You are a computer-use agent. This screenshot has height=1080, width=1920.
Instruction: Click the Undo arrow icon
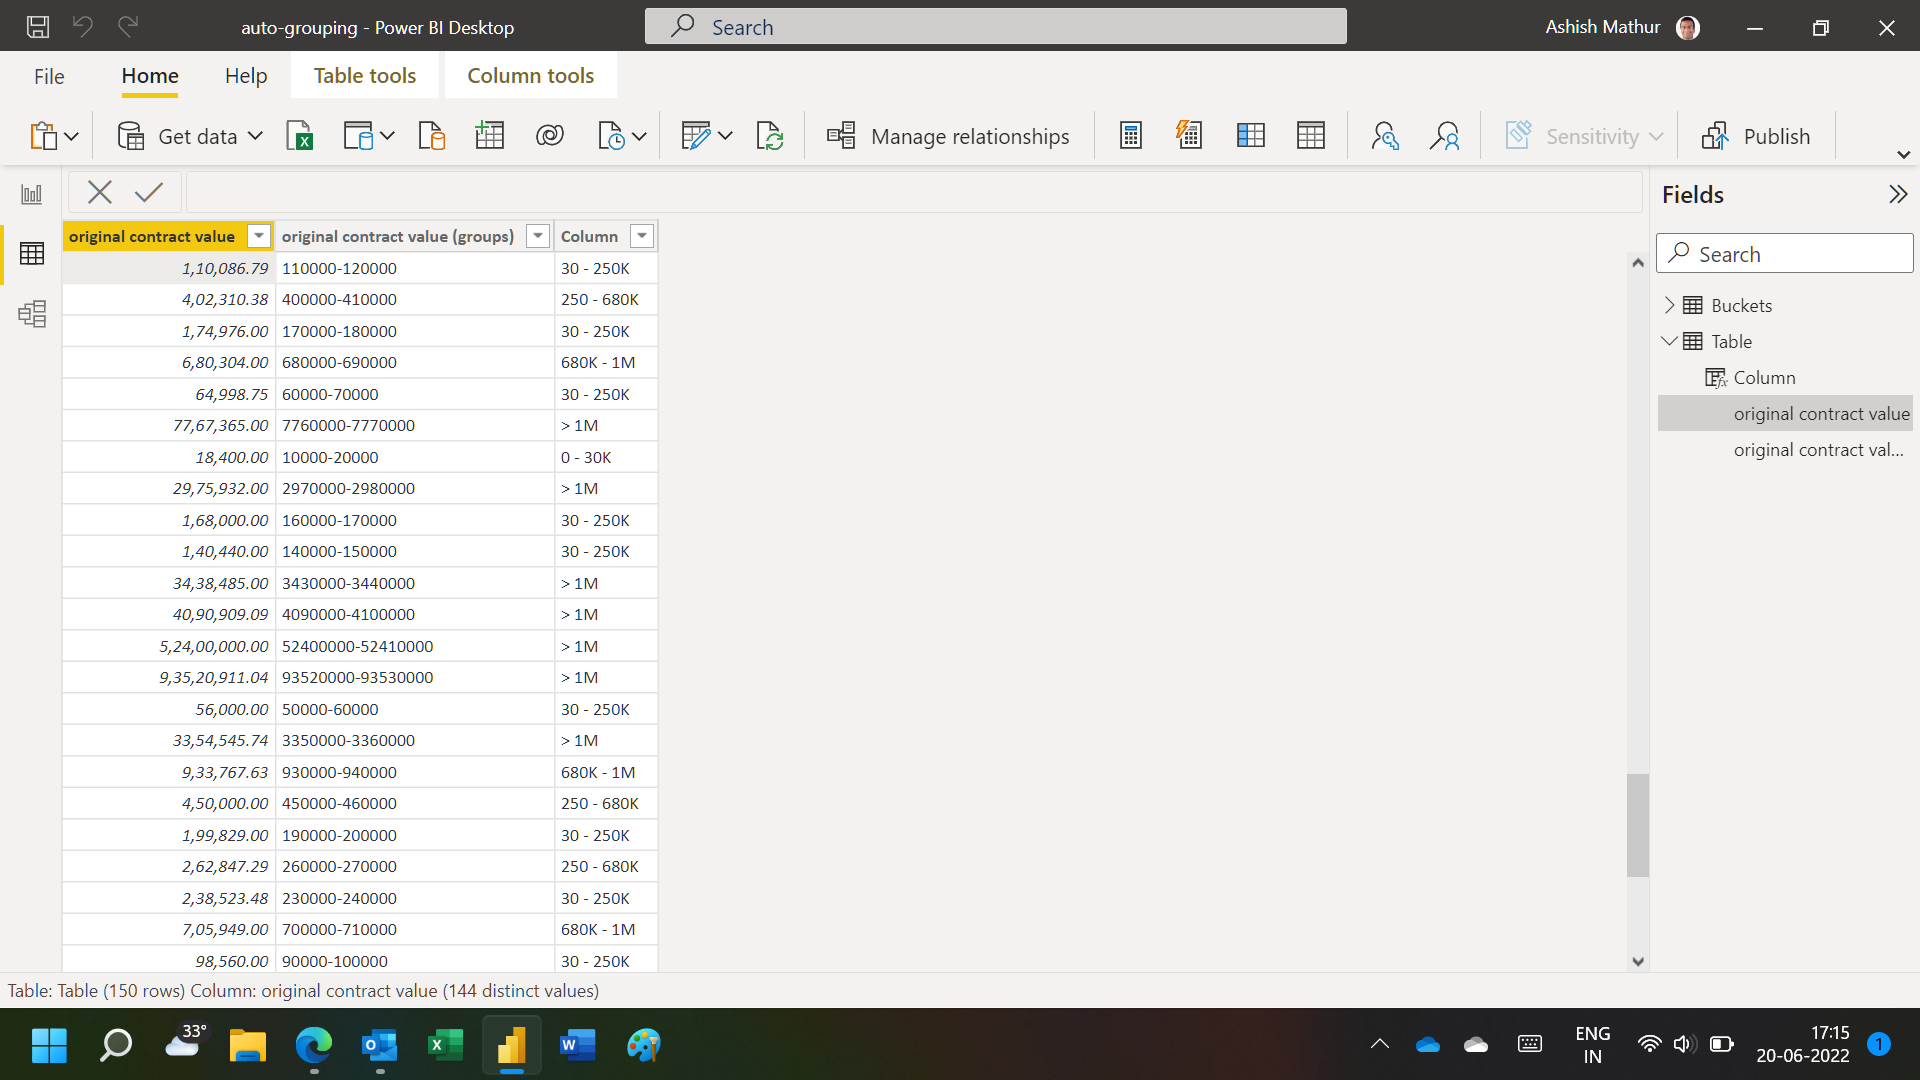83,27
